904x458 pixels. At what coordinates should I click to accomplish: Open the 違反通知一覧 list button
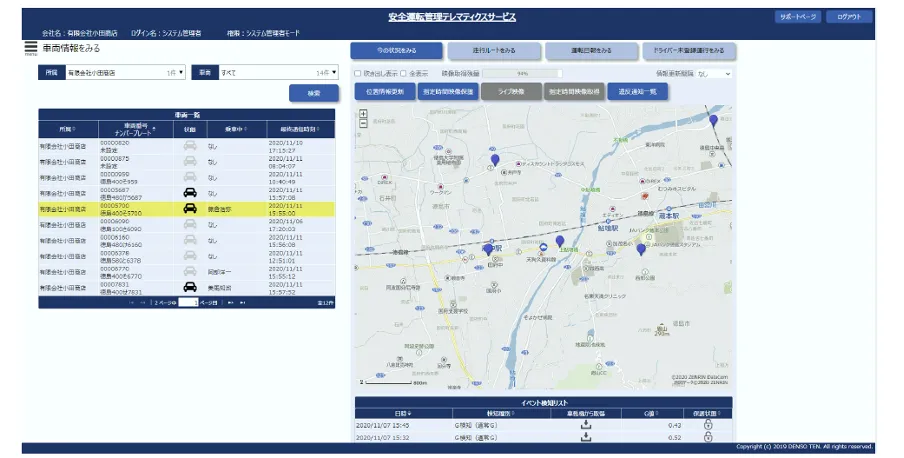[x=638, y=92]
